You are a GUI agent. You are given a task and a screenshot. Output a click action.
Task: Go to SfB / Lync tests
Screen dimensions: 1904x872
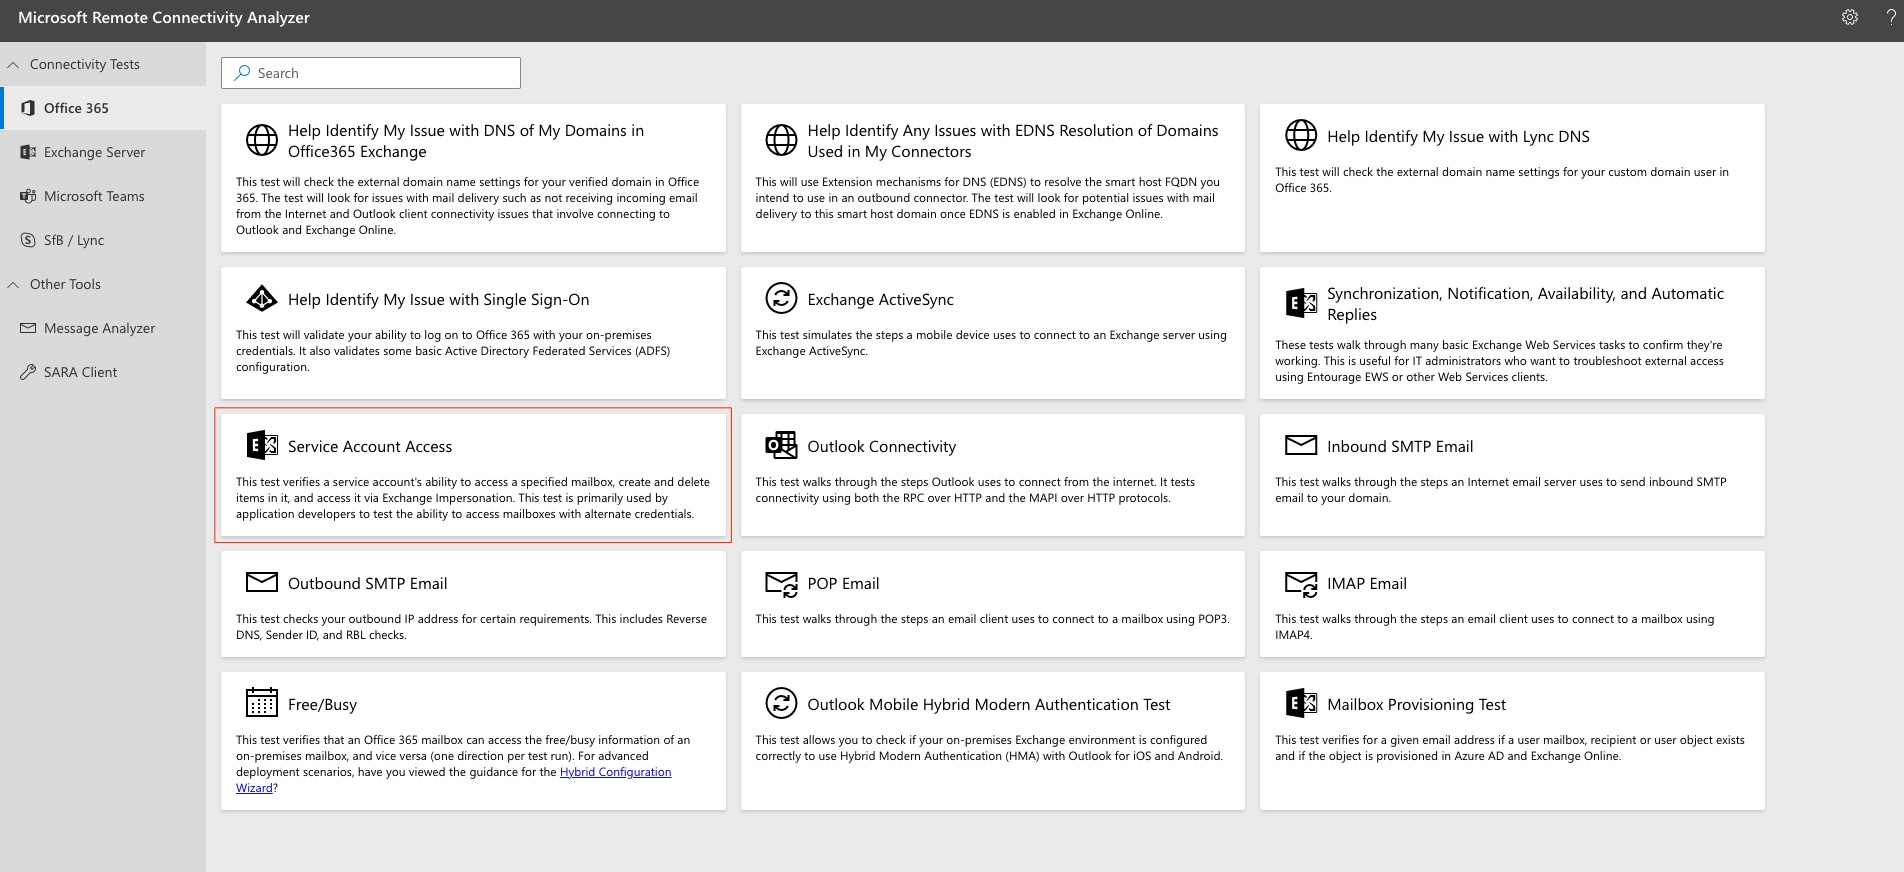[x=74, y=240]
